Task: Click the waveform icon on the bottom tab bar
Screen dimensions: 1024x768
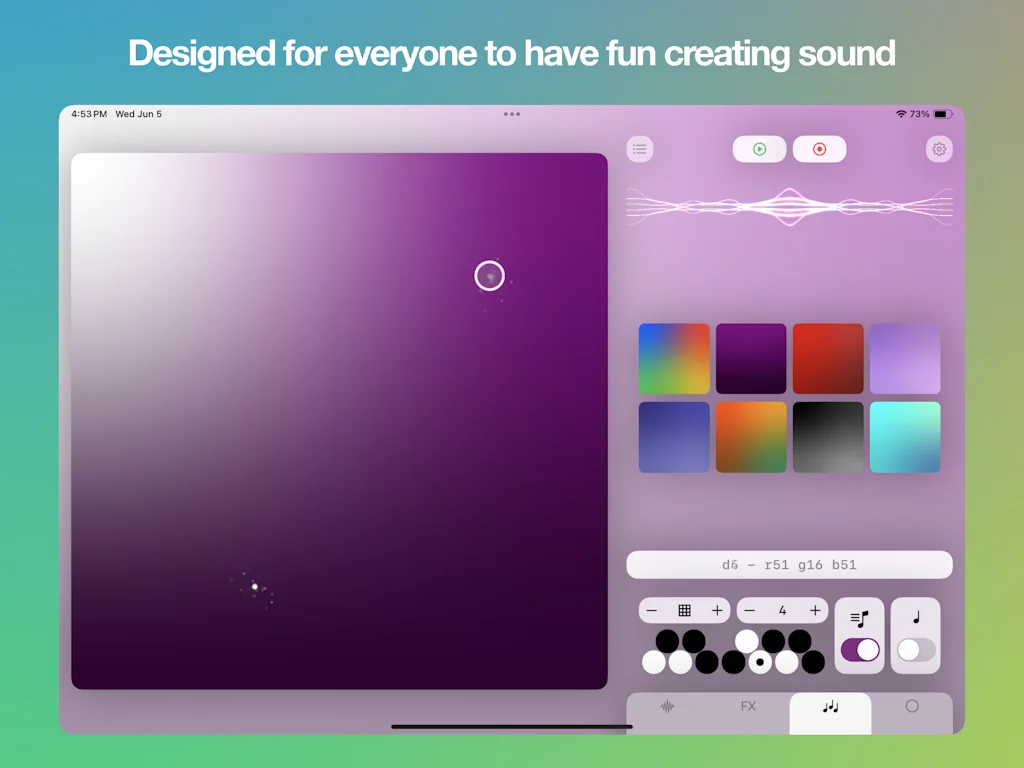Action: click(665, 706)
